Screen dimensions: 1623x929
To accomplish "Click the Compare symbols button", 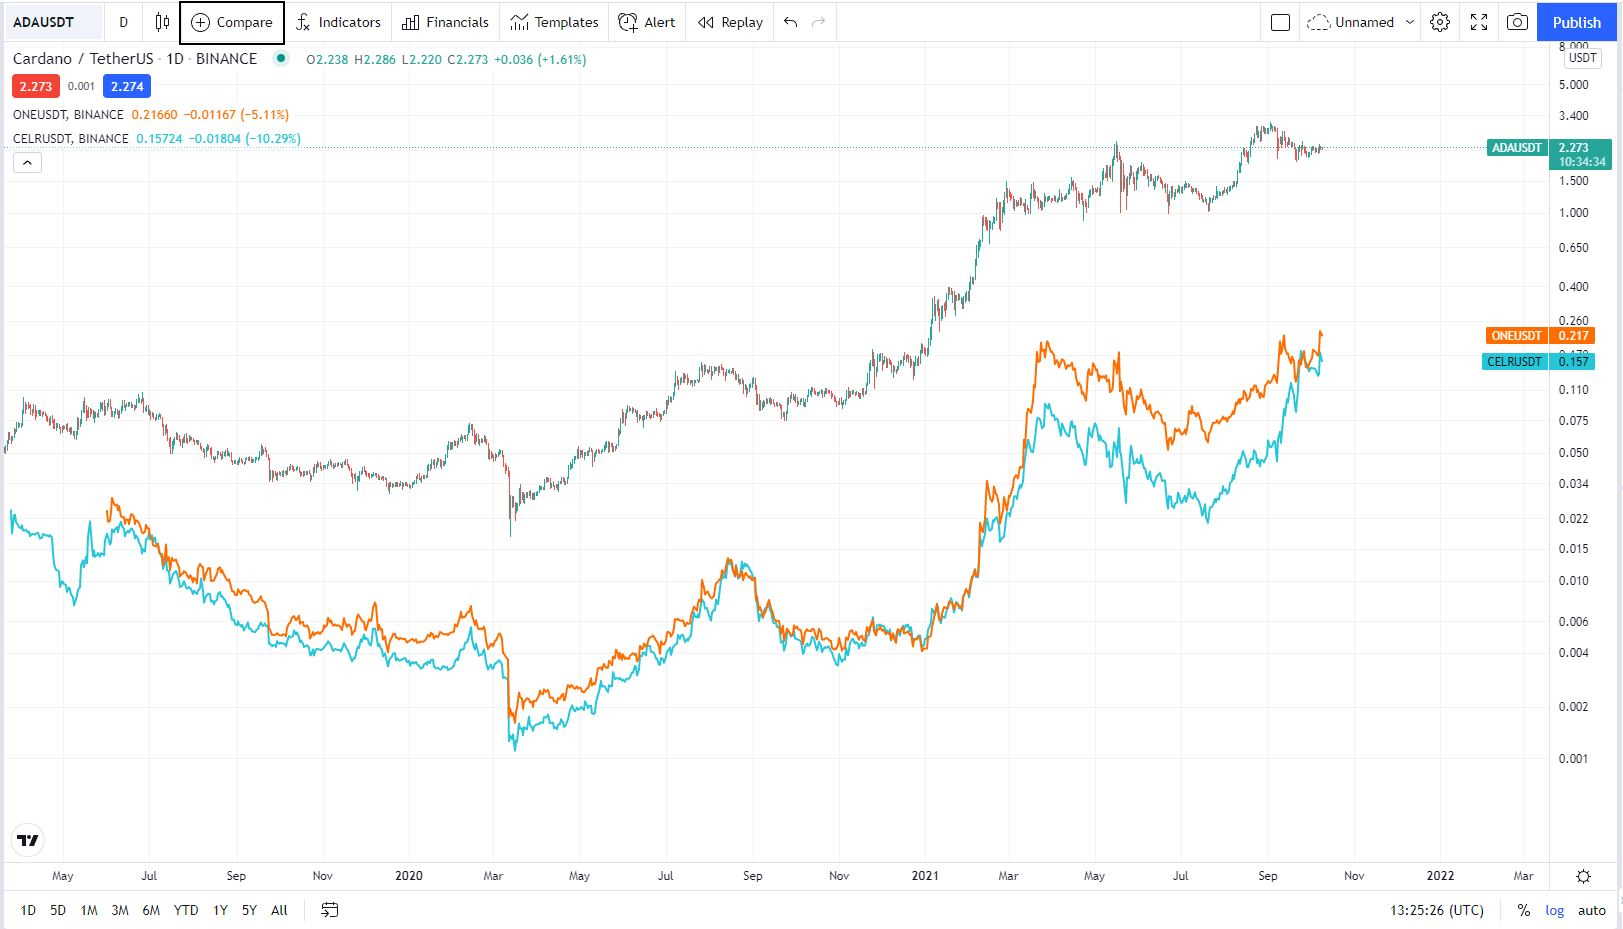I will click(x=232, y=22).
